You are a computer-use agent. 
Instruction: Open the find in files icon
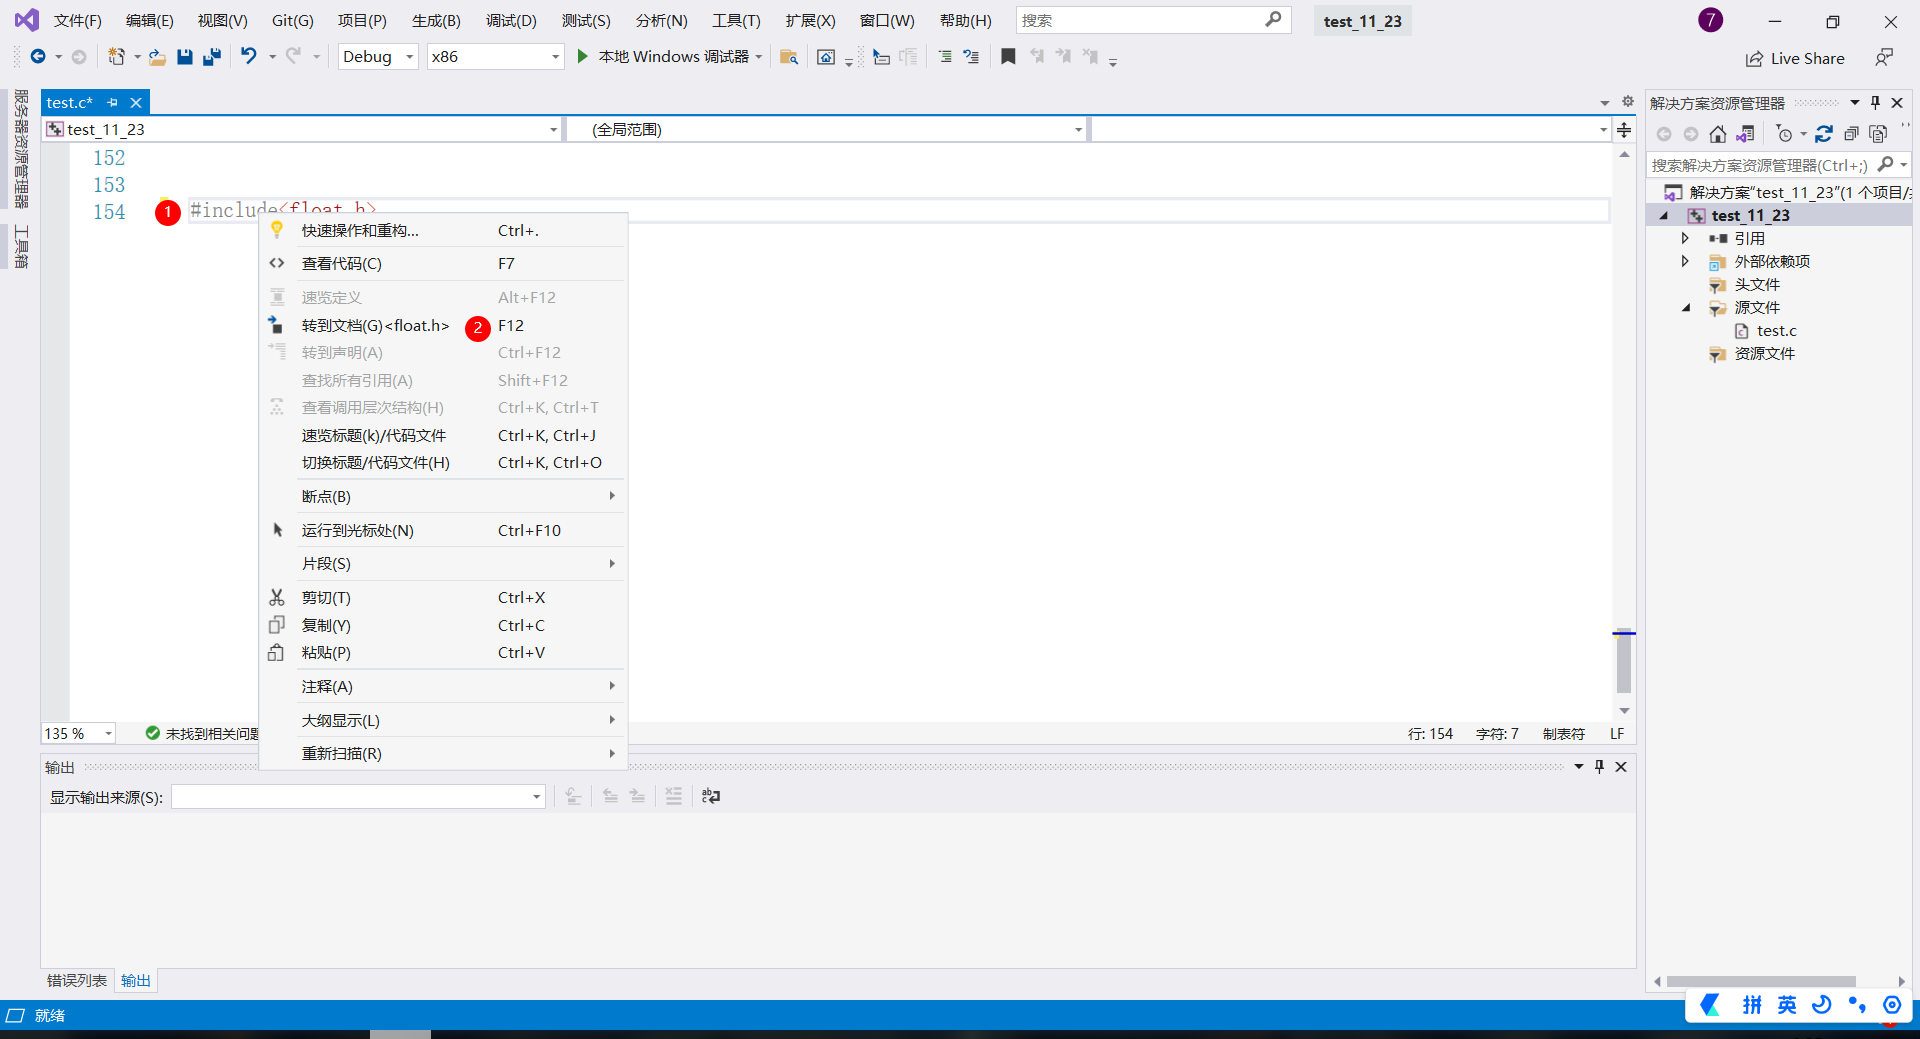[789, 57]
